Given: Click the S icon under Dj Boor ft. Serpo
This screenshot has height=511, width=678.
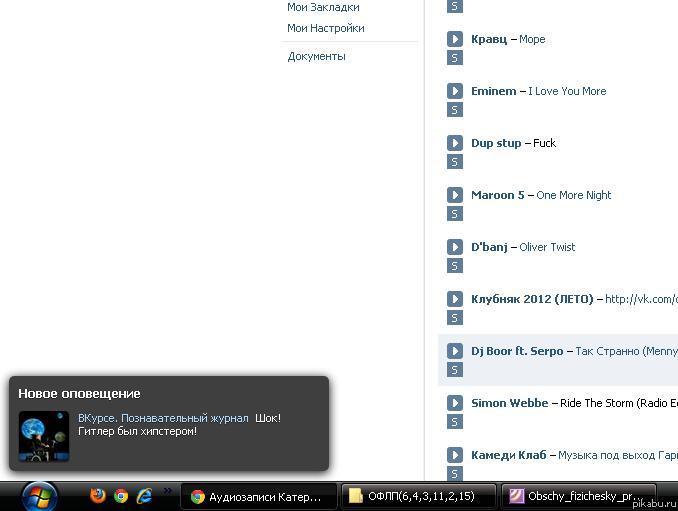Looking at the screenshot, I should 454,370.
